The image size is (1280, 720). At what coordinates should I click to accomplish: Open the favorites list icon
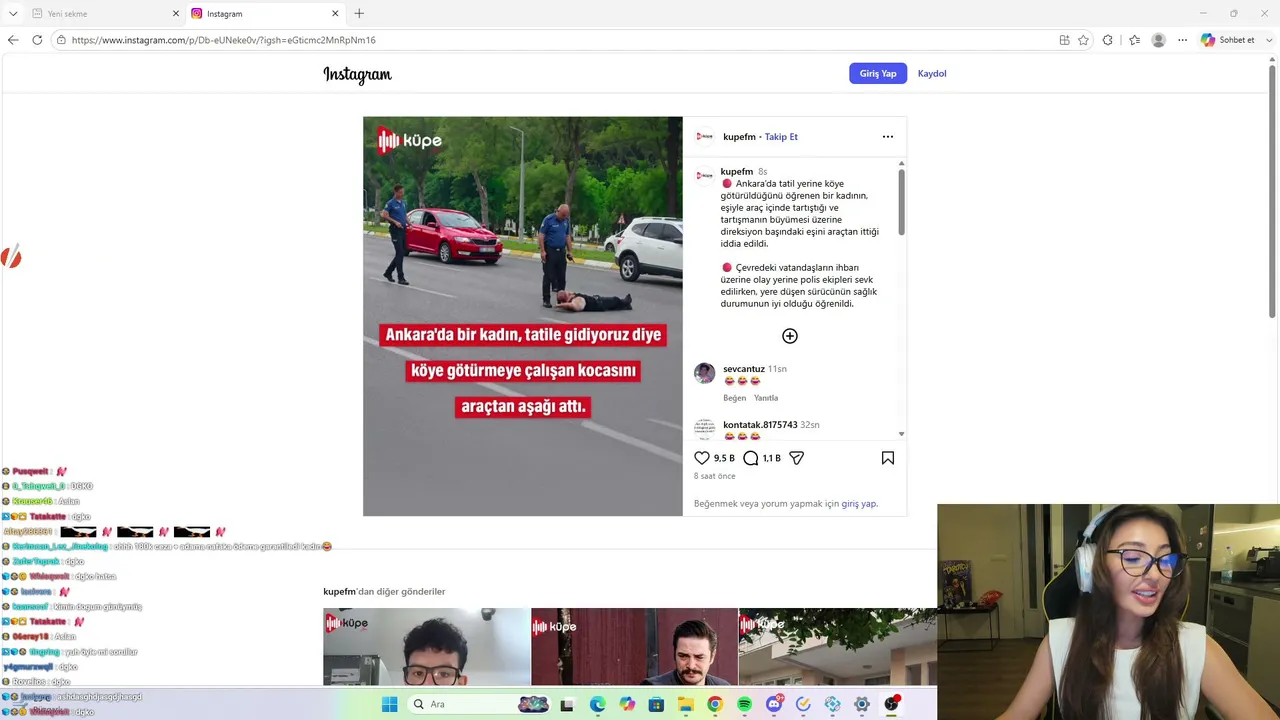click(x=1134, y=40)
